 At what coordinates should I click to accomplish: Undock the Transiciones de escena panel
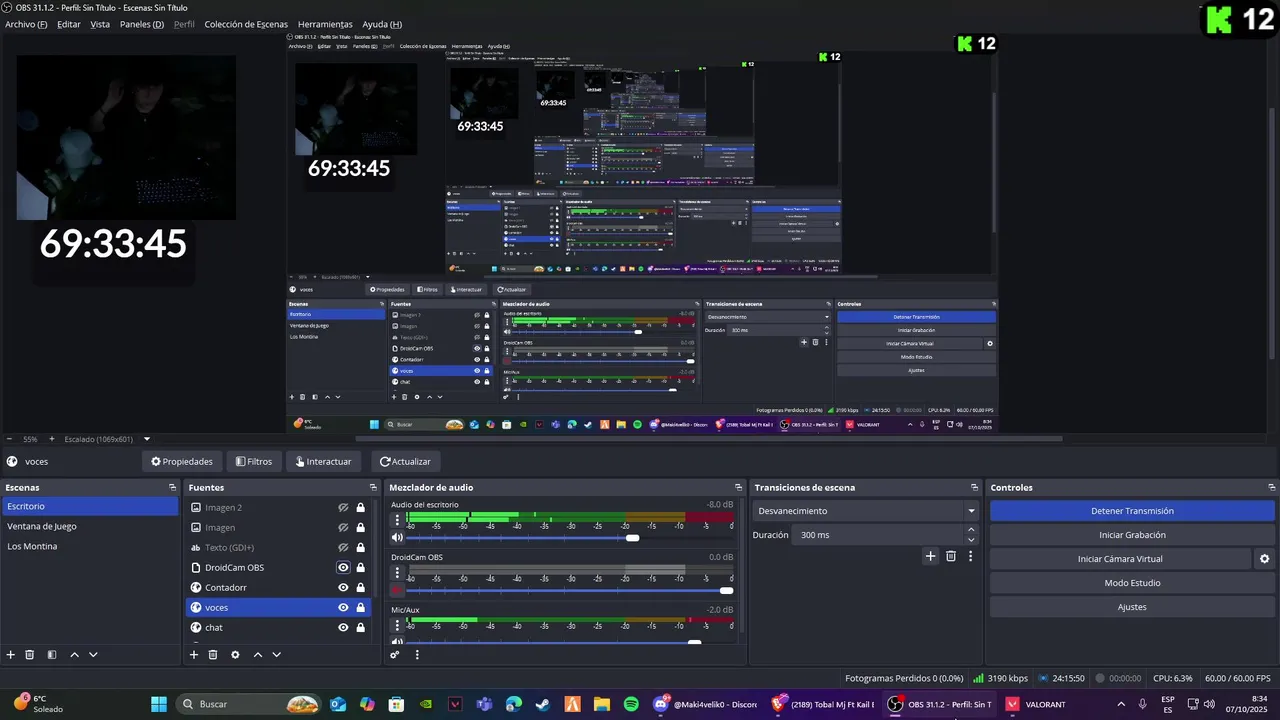click(x=974, y=488)
